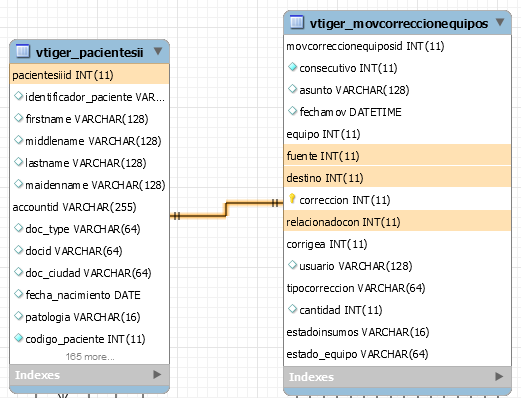Click the filled diamond beside codigo_paciente

(19, 338)
